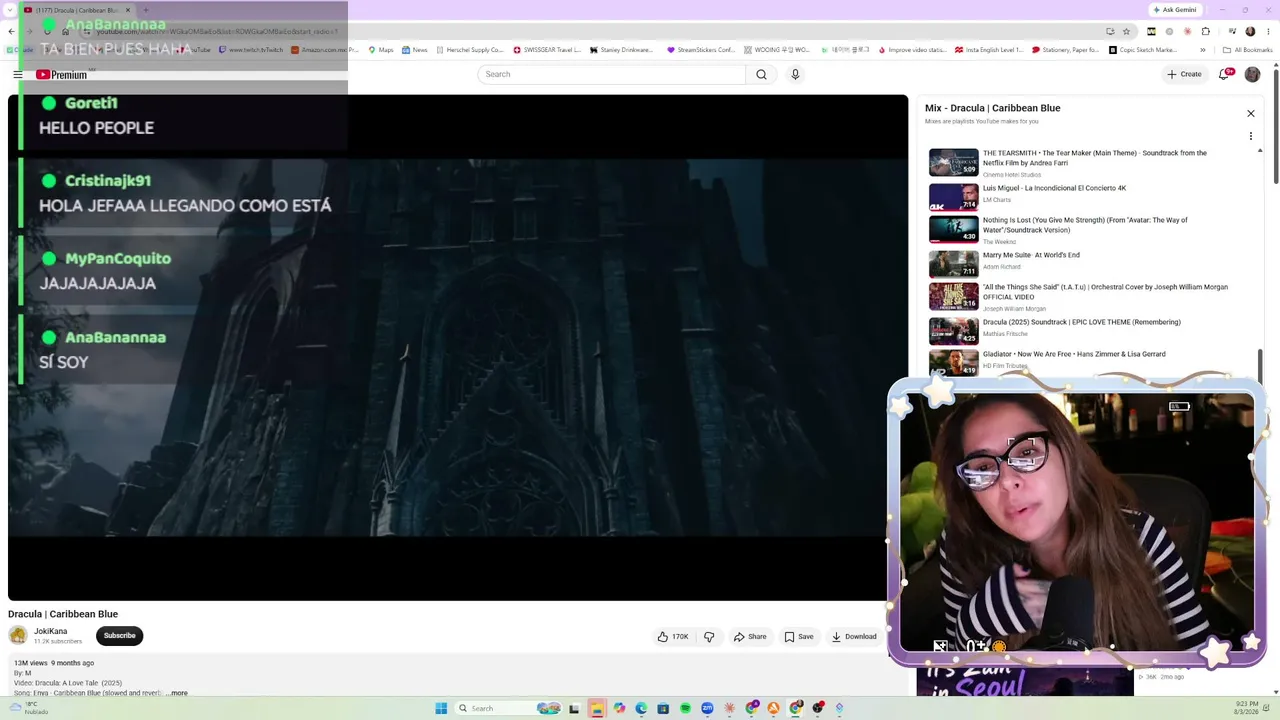Viewport: 1280px width, 720px height.
Task: Play Nothing Is Lost Avatar soundtrack thumbnail
Action: [954, 229]
